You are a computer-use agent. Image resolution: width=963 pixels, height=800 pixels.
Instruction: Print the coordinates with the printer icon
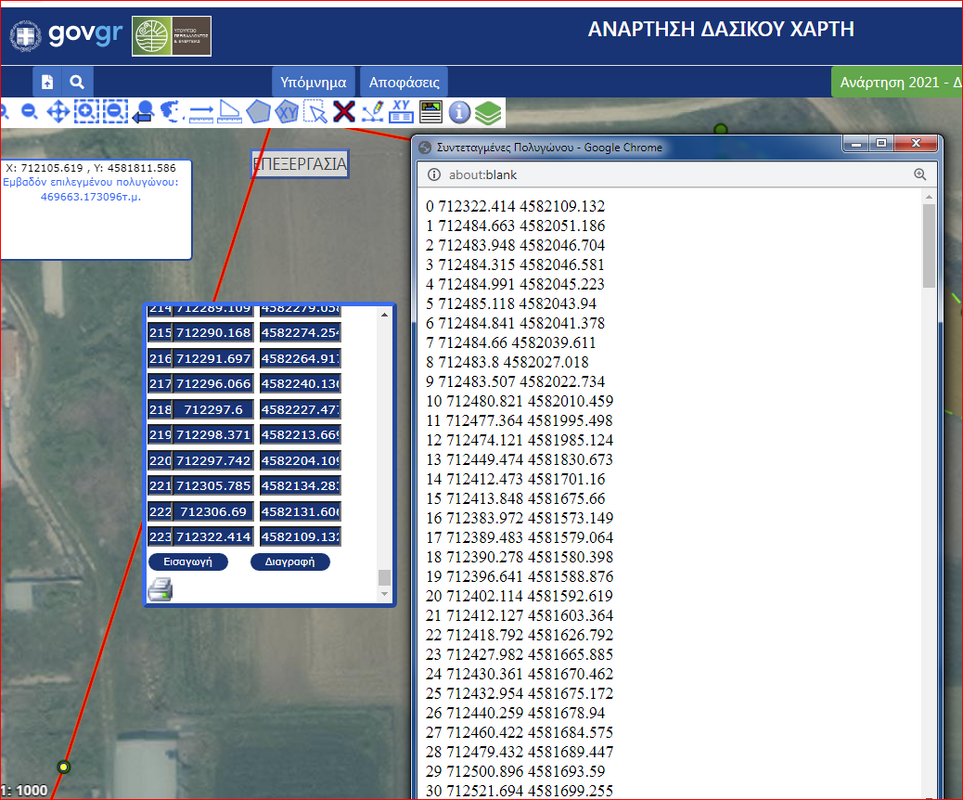point(160,590)
